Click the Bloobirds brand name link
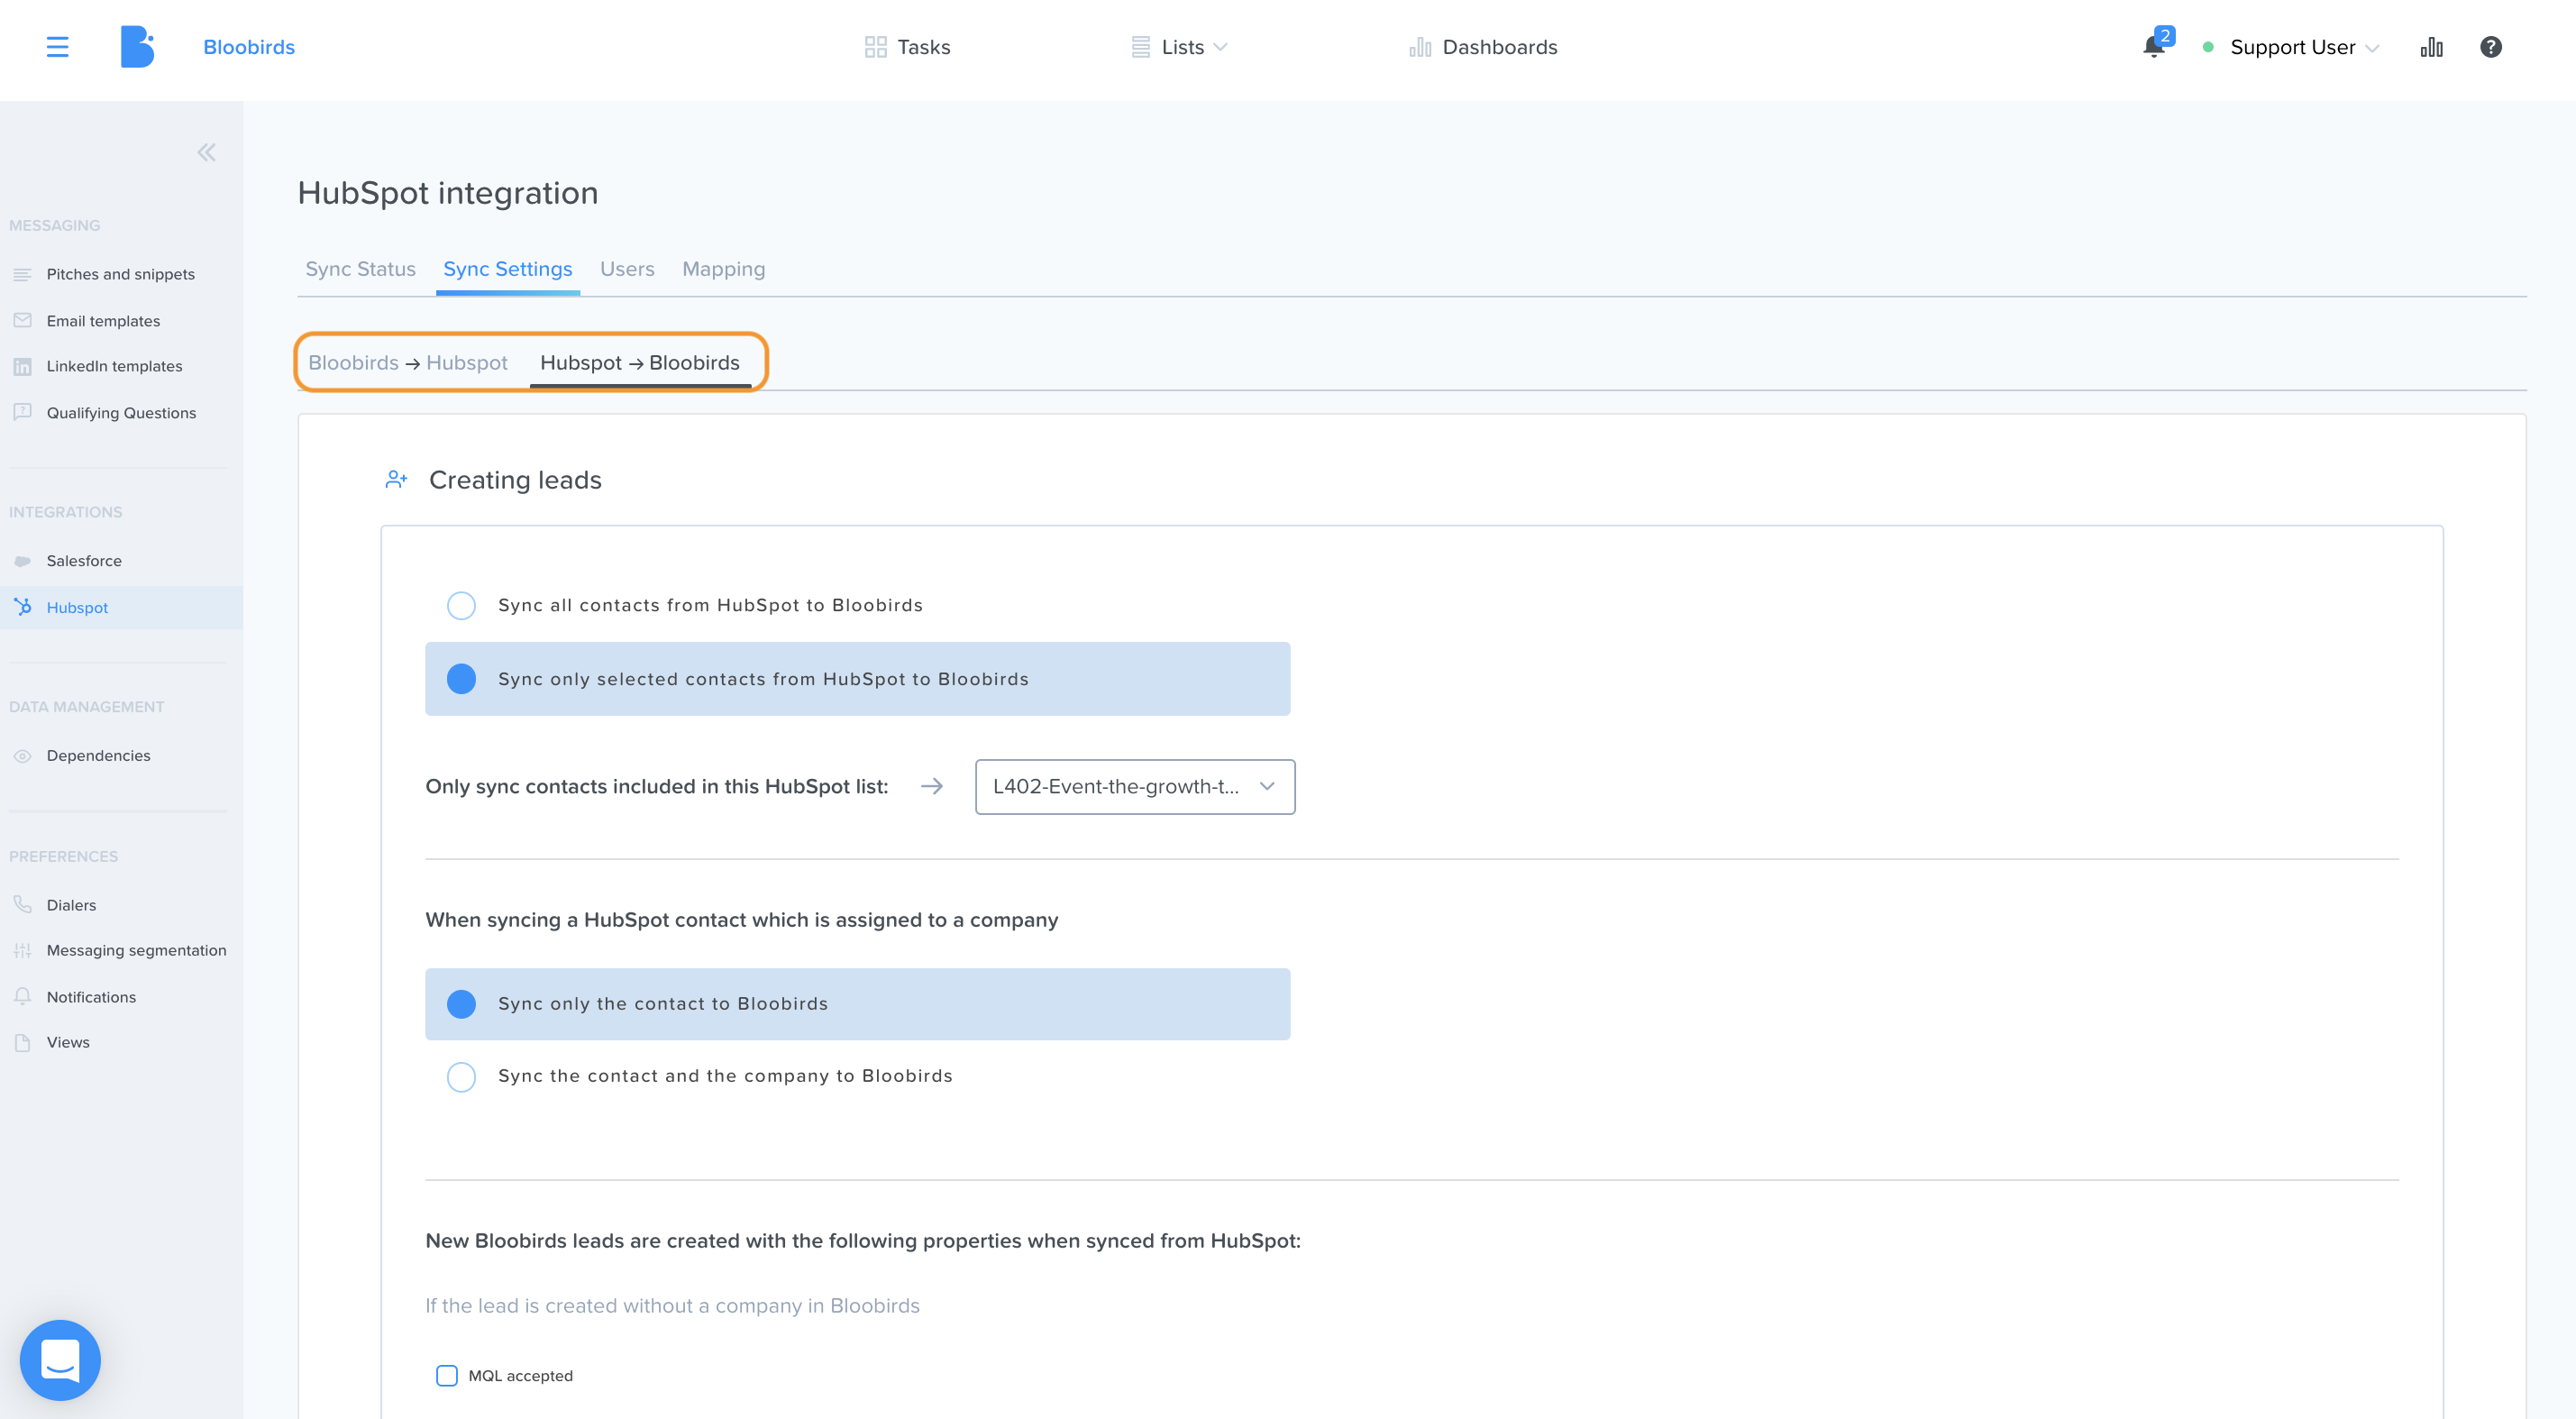The height and width of the screenshot is (1419, 2576). tap(249, 47)
